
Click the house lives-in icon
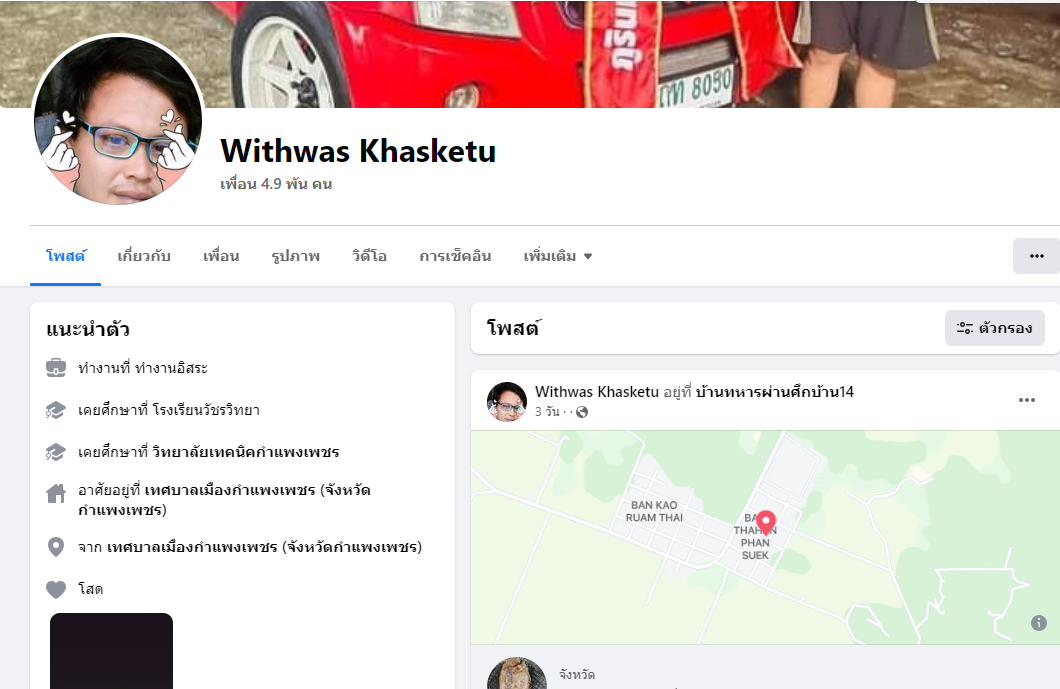point(56,494)
